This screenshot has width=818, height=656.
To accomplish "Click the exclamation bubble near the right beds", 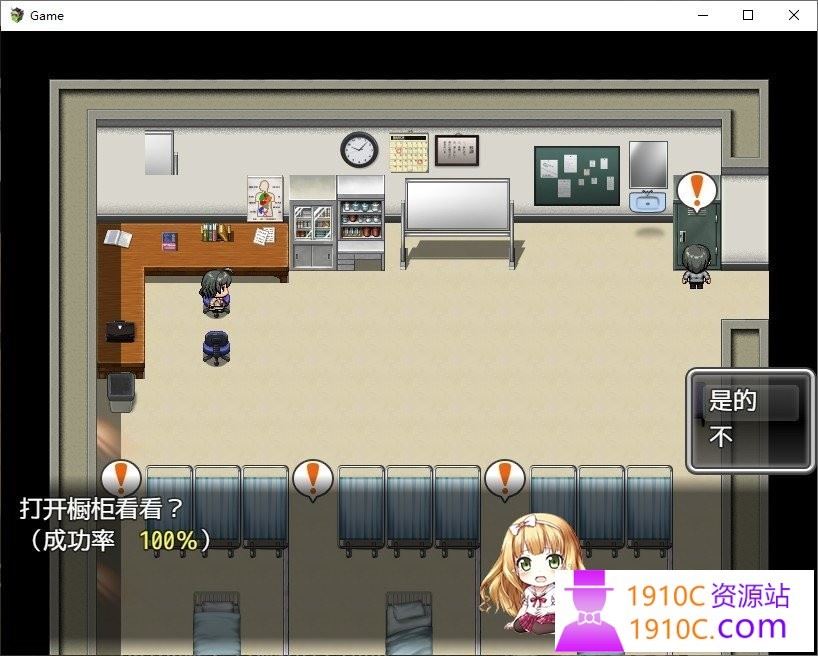I will coord(503,479).
